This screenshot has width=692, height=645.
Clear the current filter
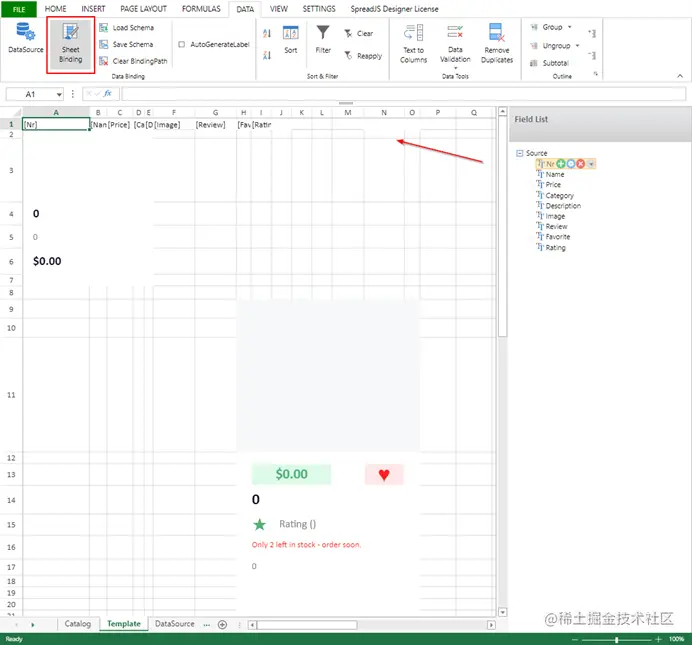pos(358,34)
